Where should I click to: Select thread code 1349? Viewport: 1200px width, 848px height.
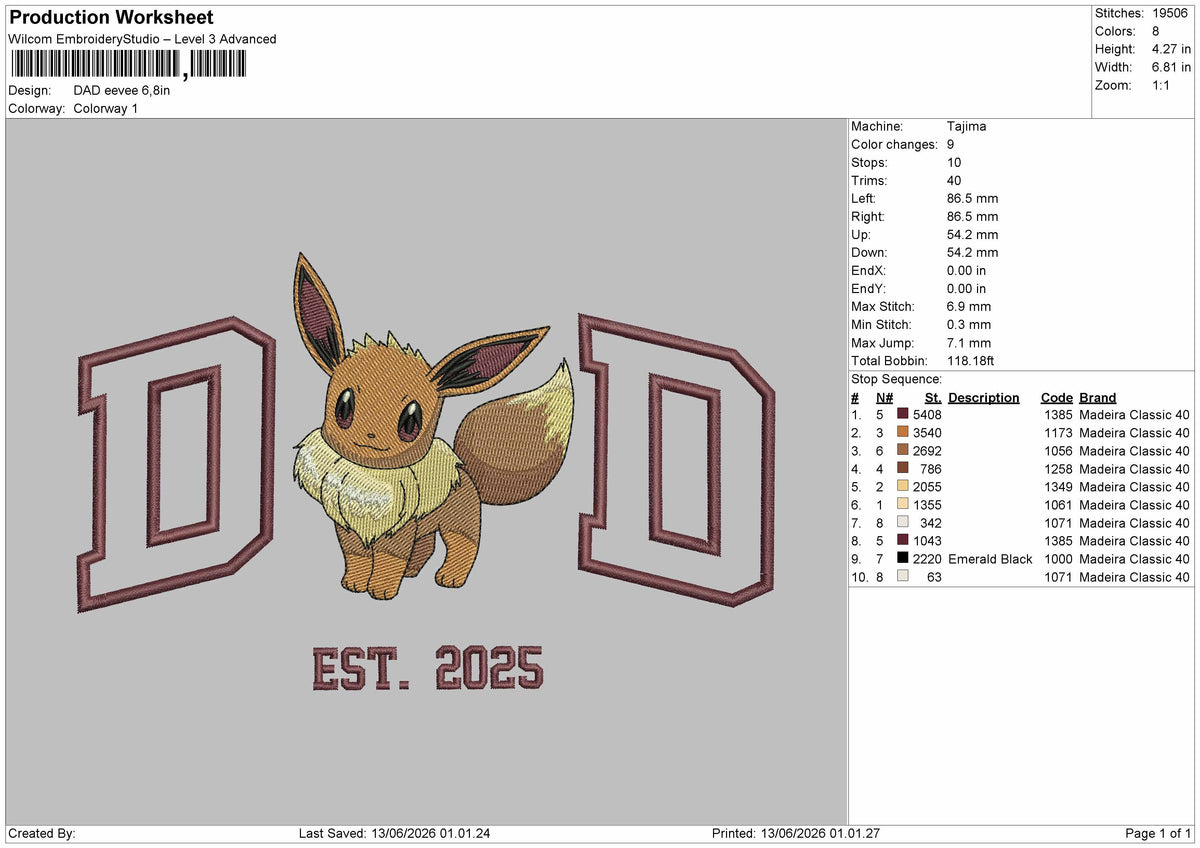click(1059, 487)
